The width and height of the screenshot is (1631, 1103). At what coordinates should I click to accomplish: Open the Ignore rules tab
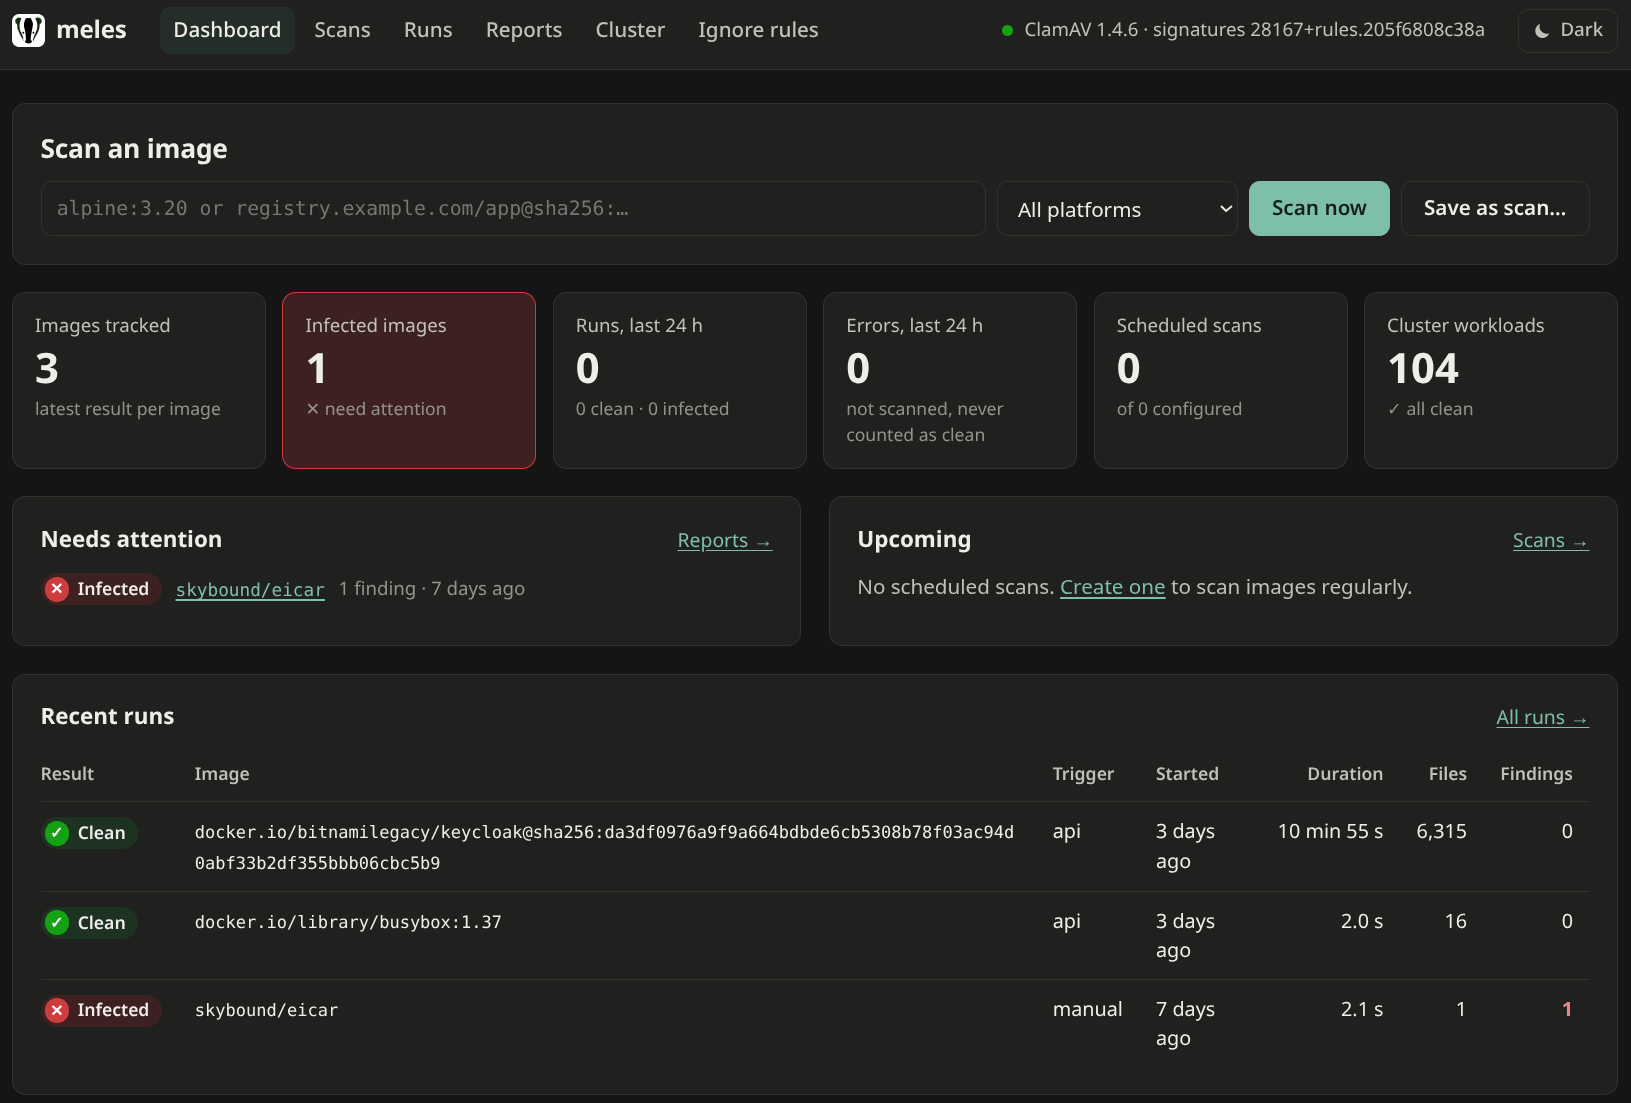coord(758,30)
